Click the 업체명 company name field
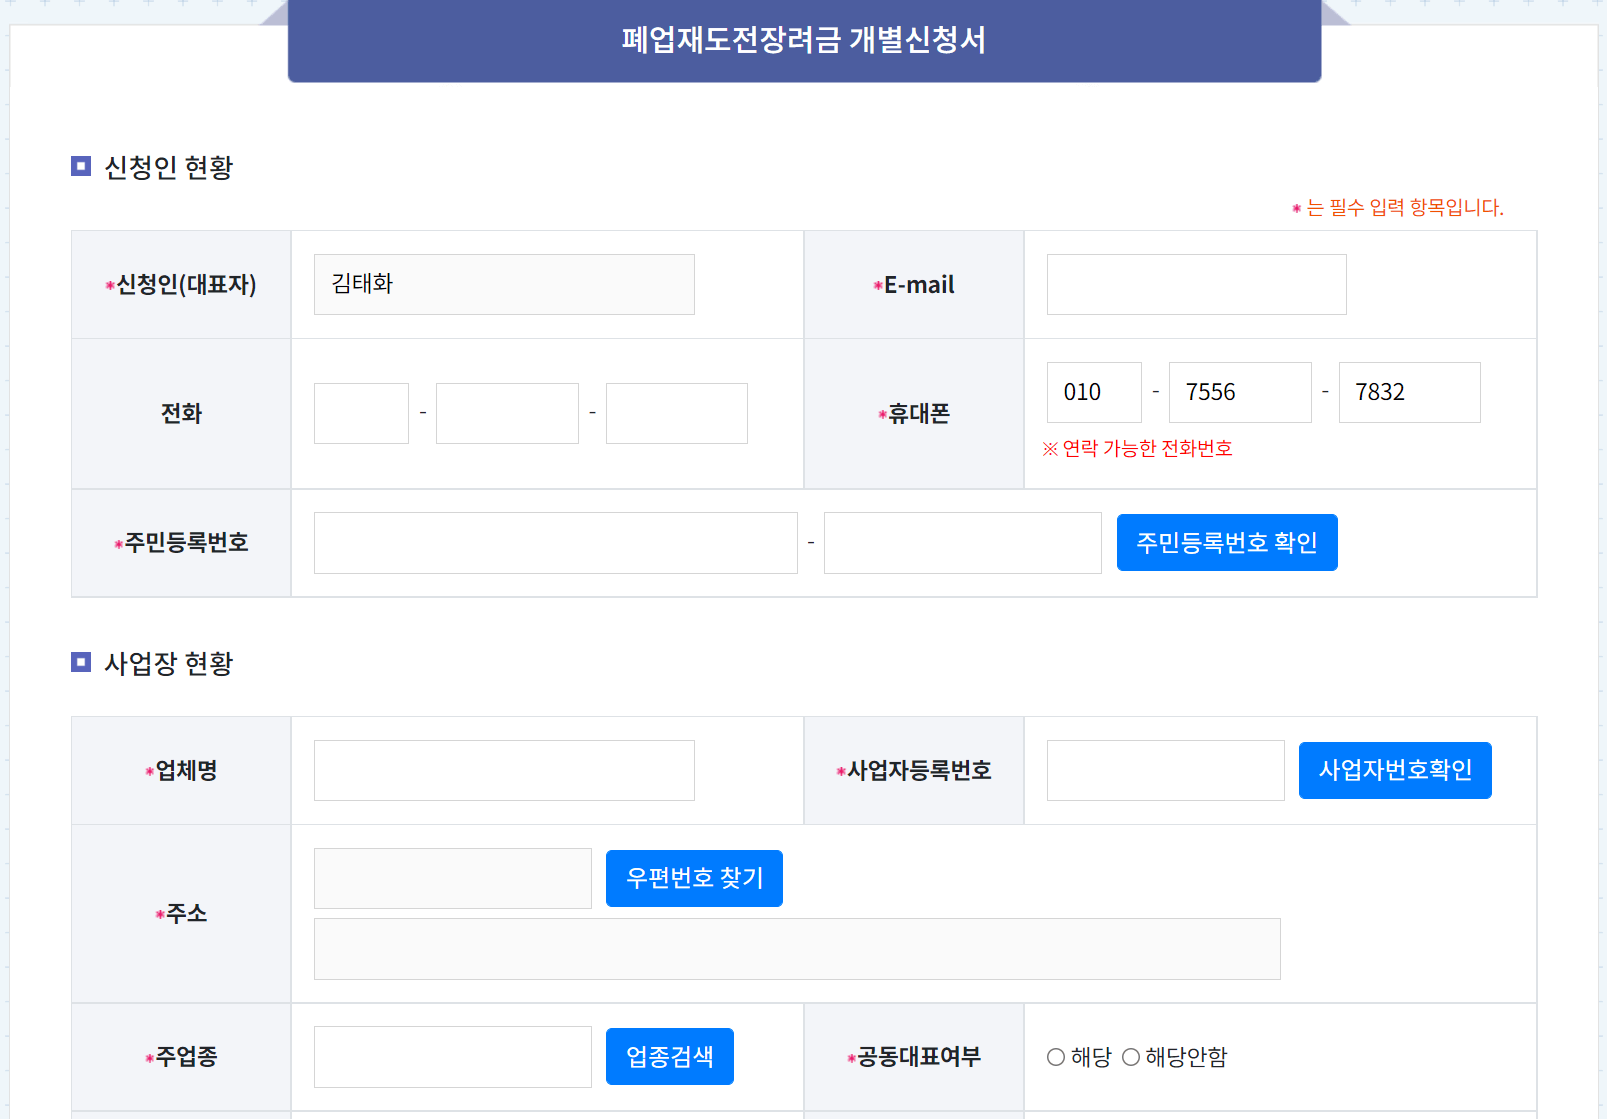The width and height of the screenshot is (1607, 1119). click(x=503, y=770)
